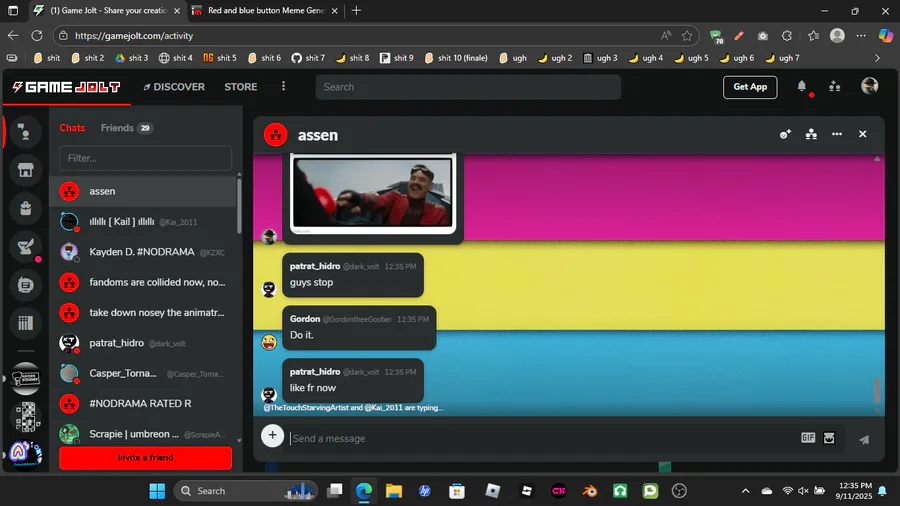The height and width of the screenshot is (506, 900).
Task: Open the notifications bell in Game Jolt
Action: tap(802, 86)
